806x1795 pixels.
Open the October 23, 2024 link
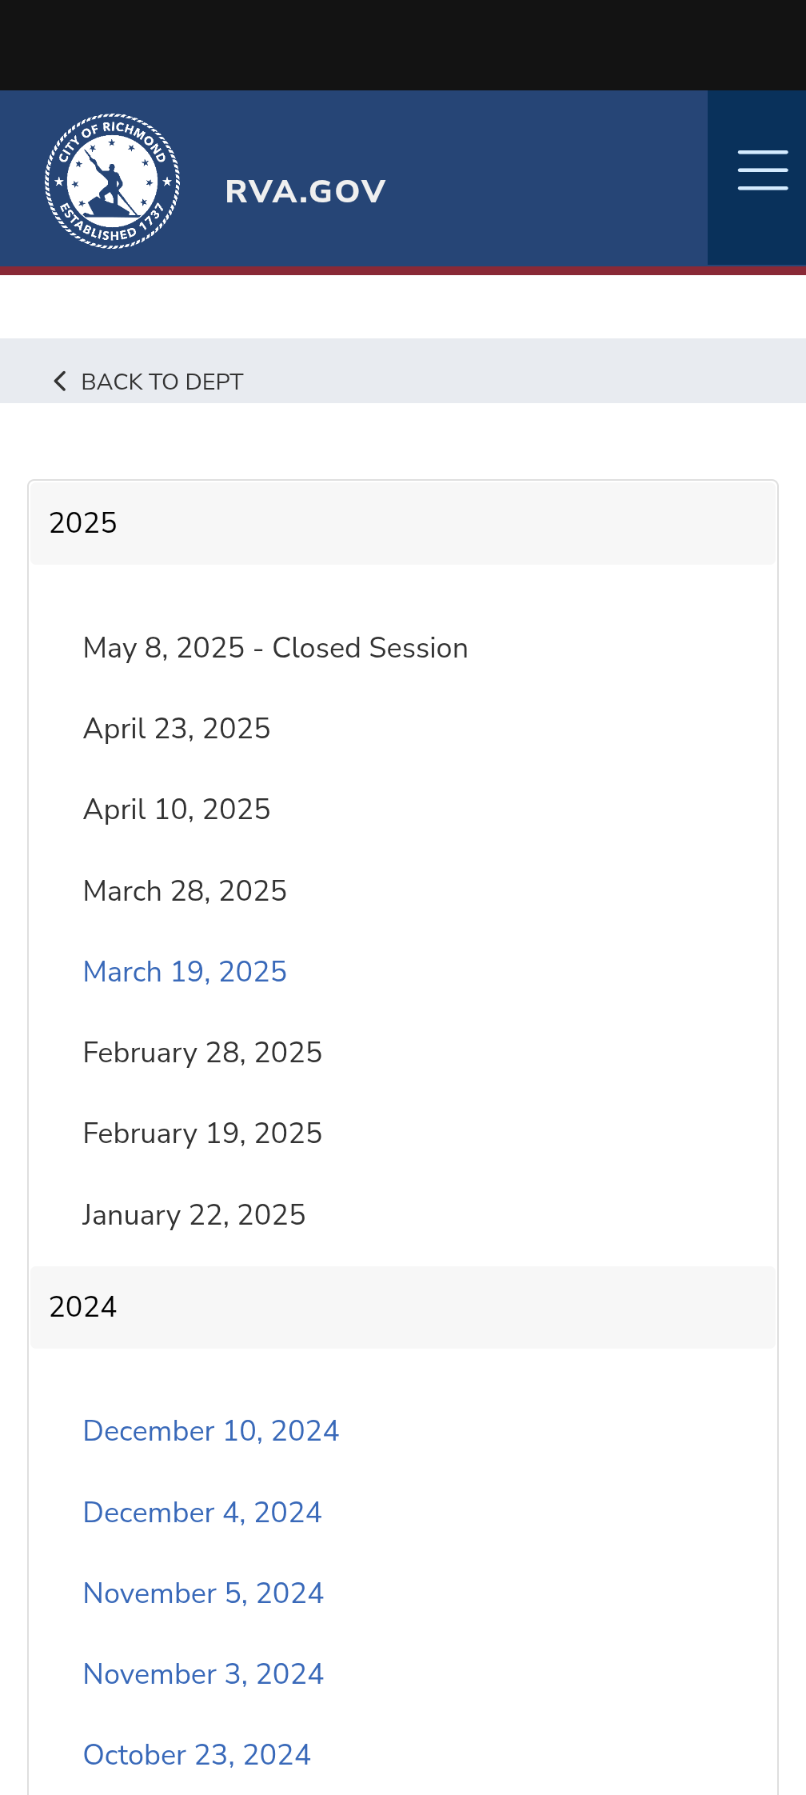point(196,1755)
